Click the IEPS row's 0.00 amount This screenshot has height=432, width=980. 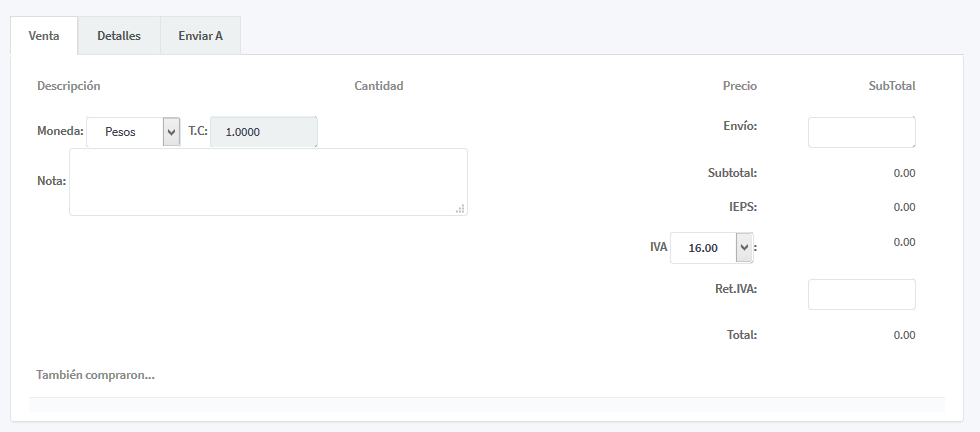tap(904, 207)
